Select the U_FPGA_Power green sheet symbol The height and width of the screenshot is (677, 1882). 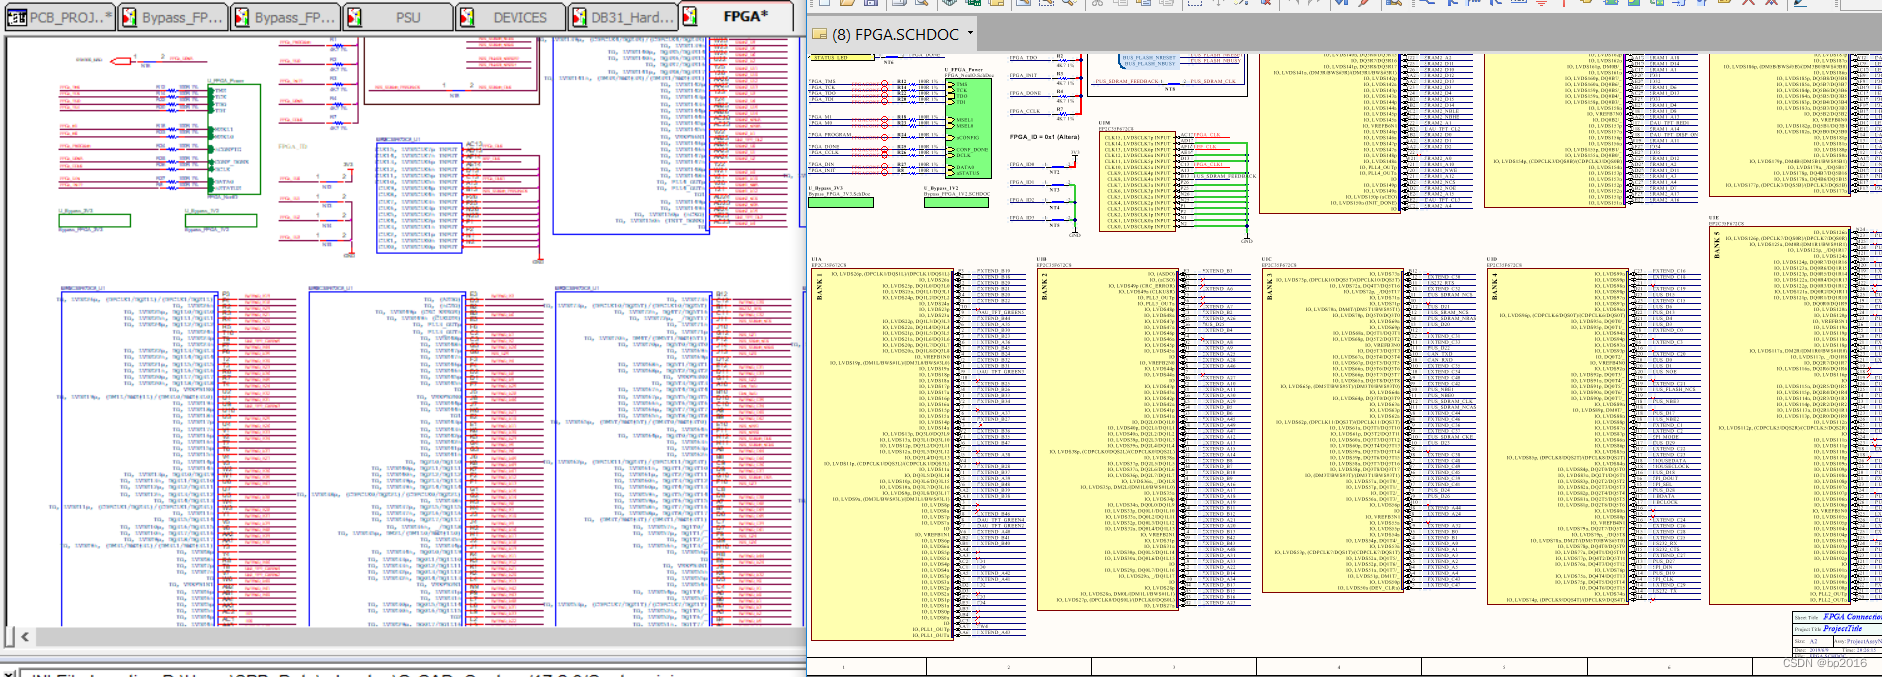[x=969, y=127]
